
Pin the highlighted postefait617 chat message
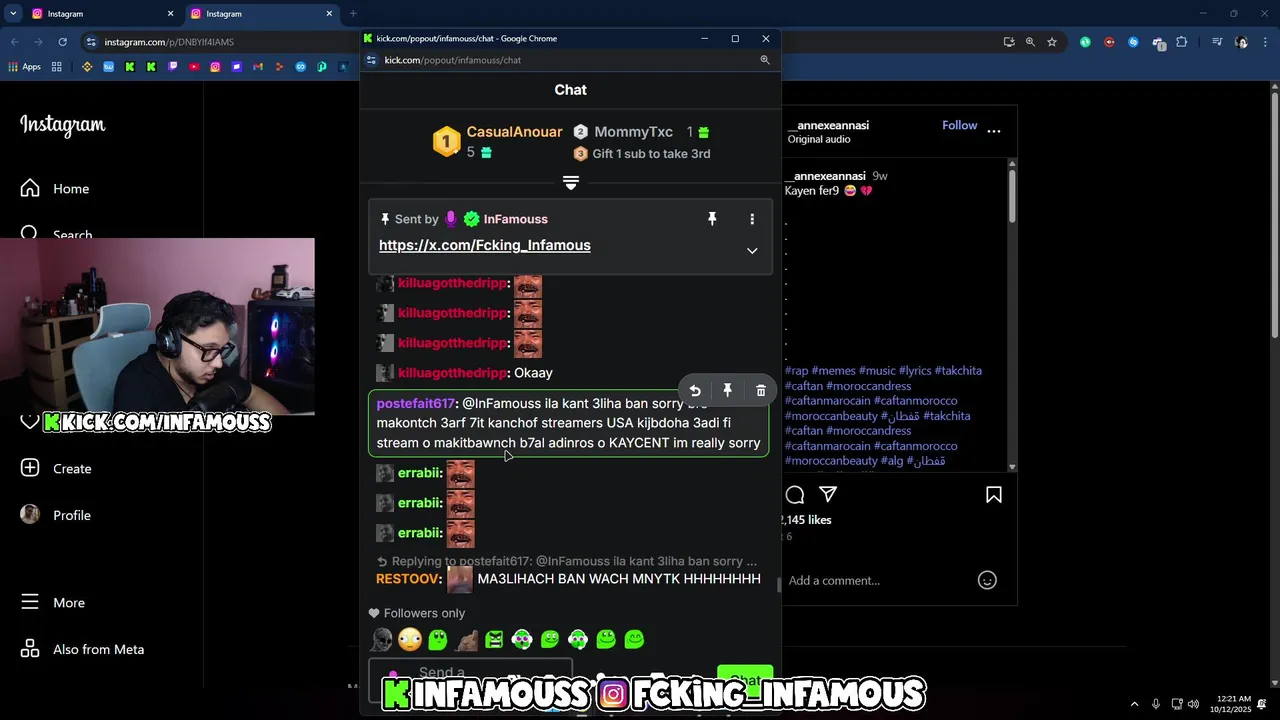click(728, 391)
